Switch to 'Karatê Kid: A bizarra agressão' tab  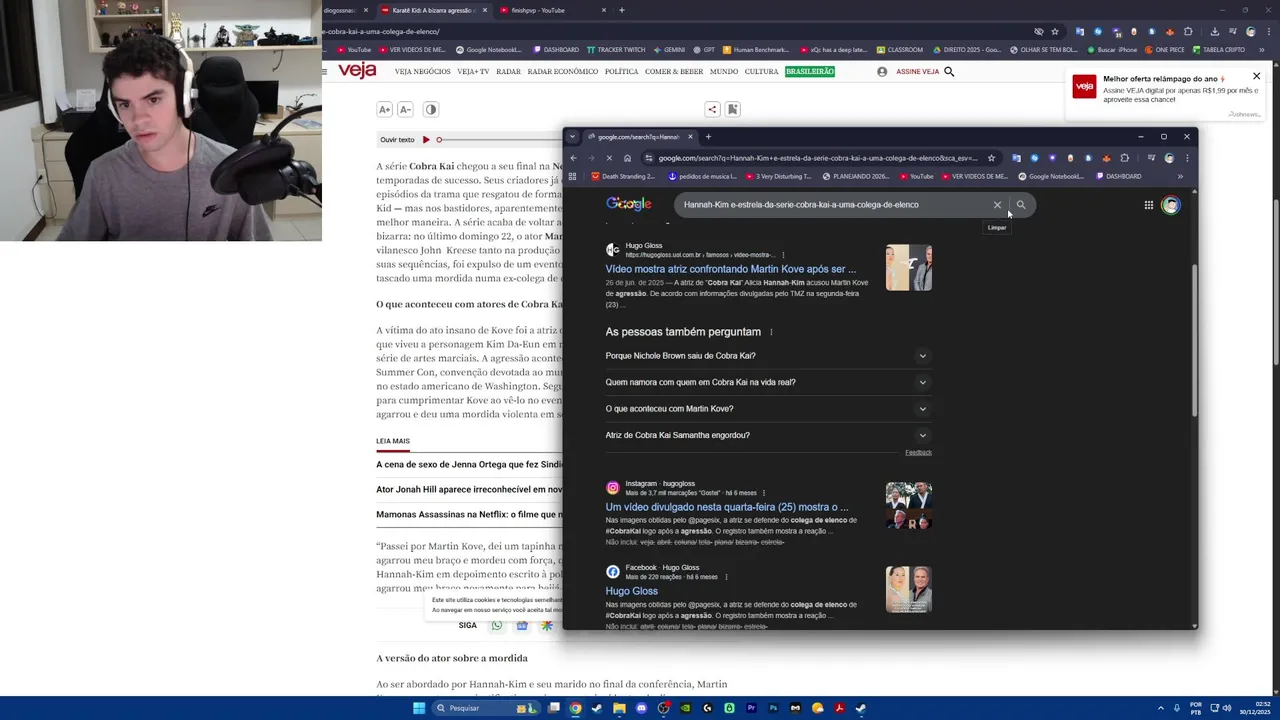(x=433, y=10)
